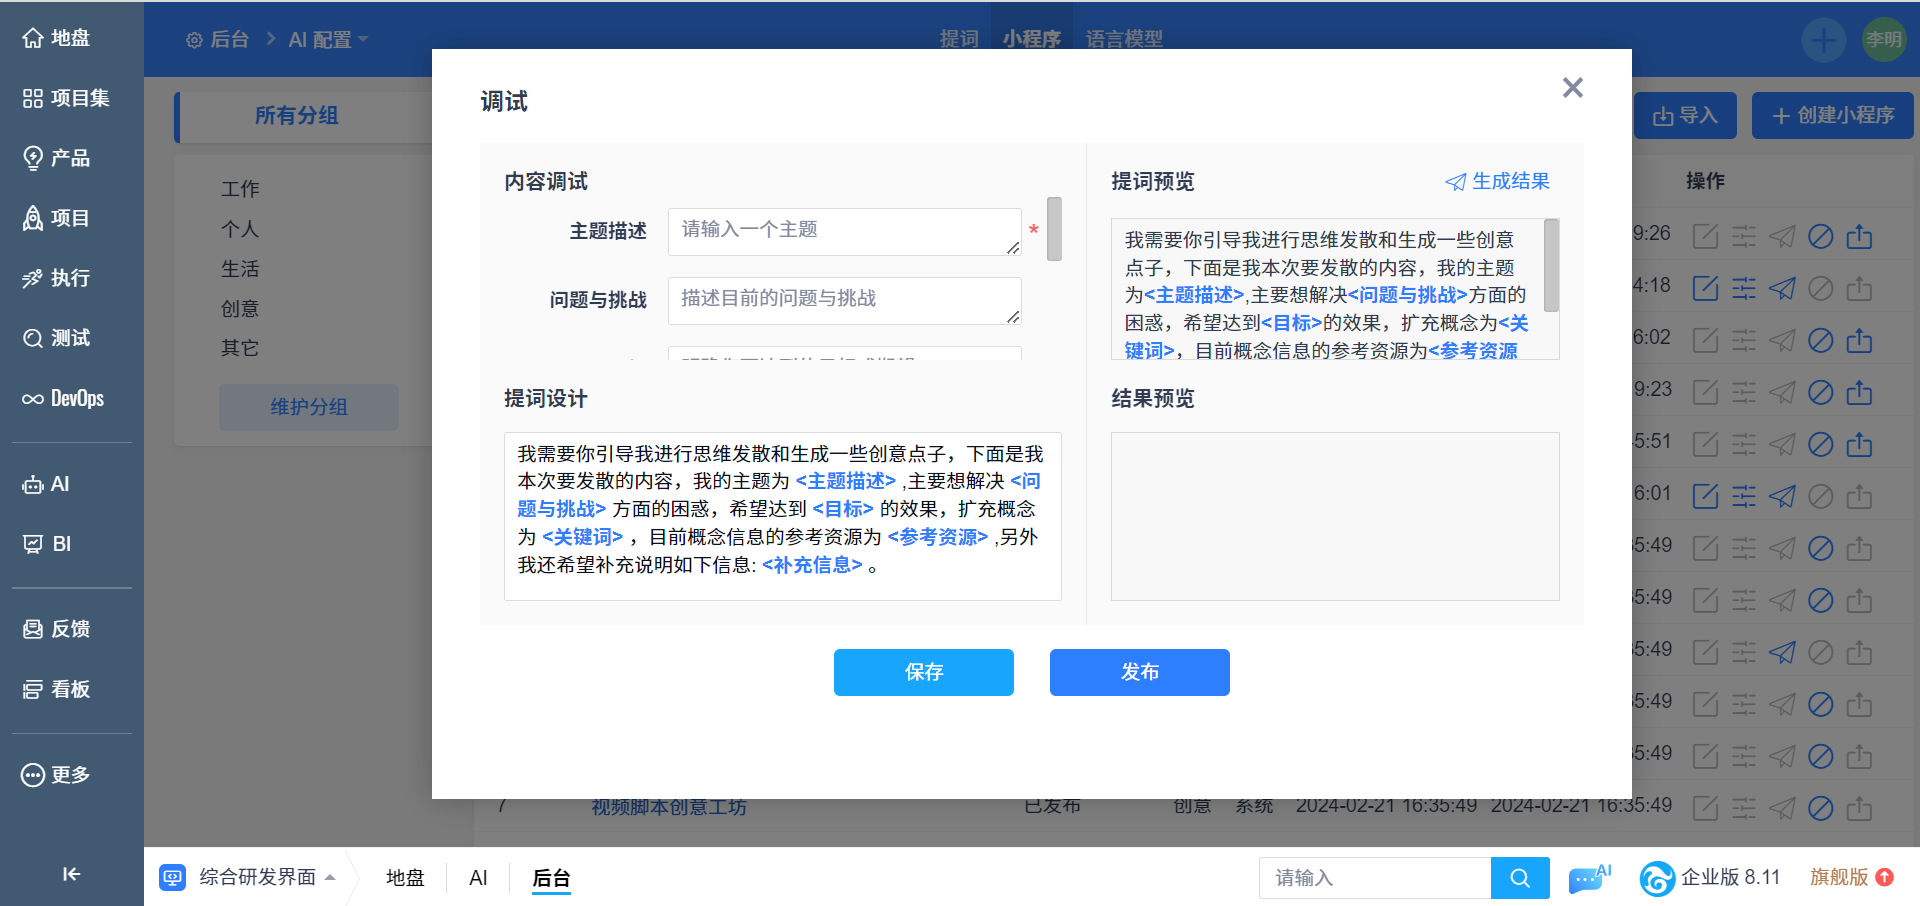The width and height of the screenshot is (1920, 906).
Task: Open the DevOps module
Action: [x=64, y=398]
